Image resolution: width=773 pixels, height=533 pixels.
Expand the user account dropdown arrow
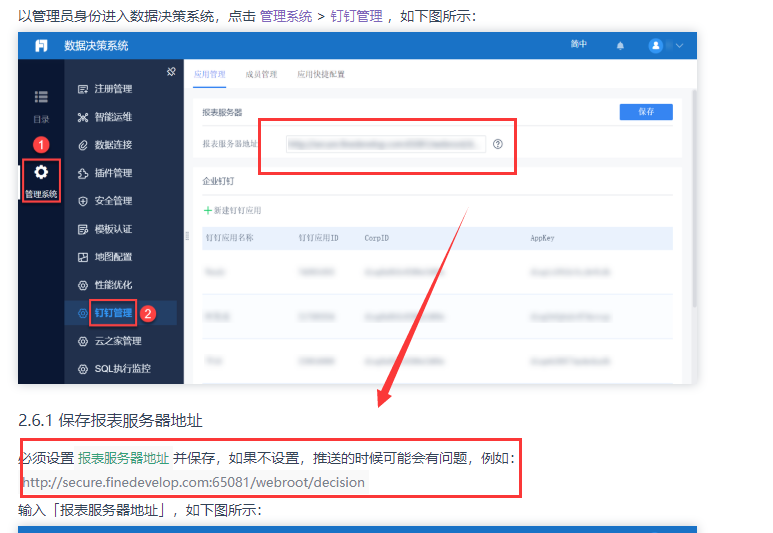click(x=679, y=46)
